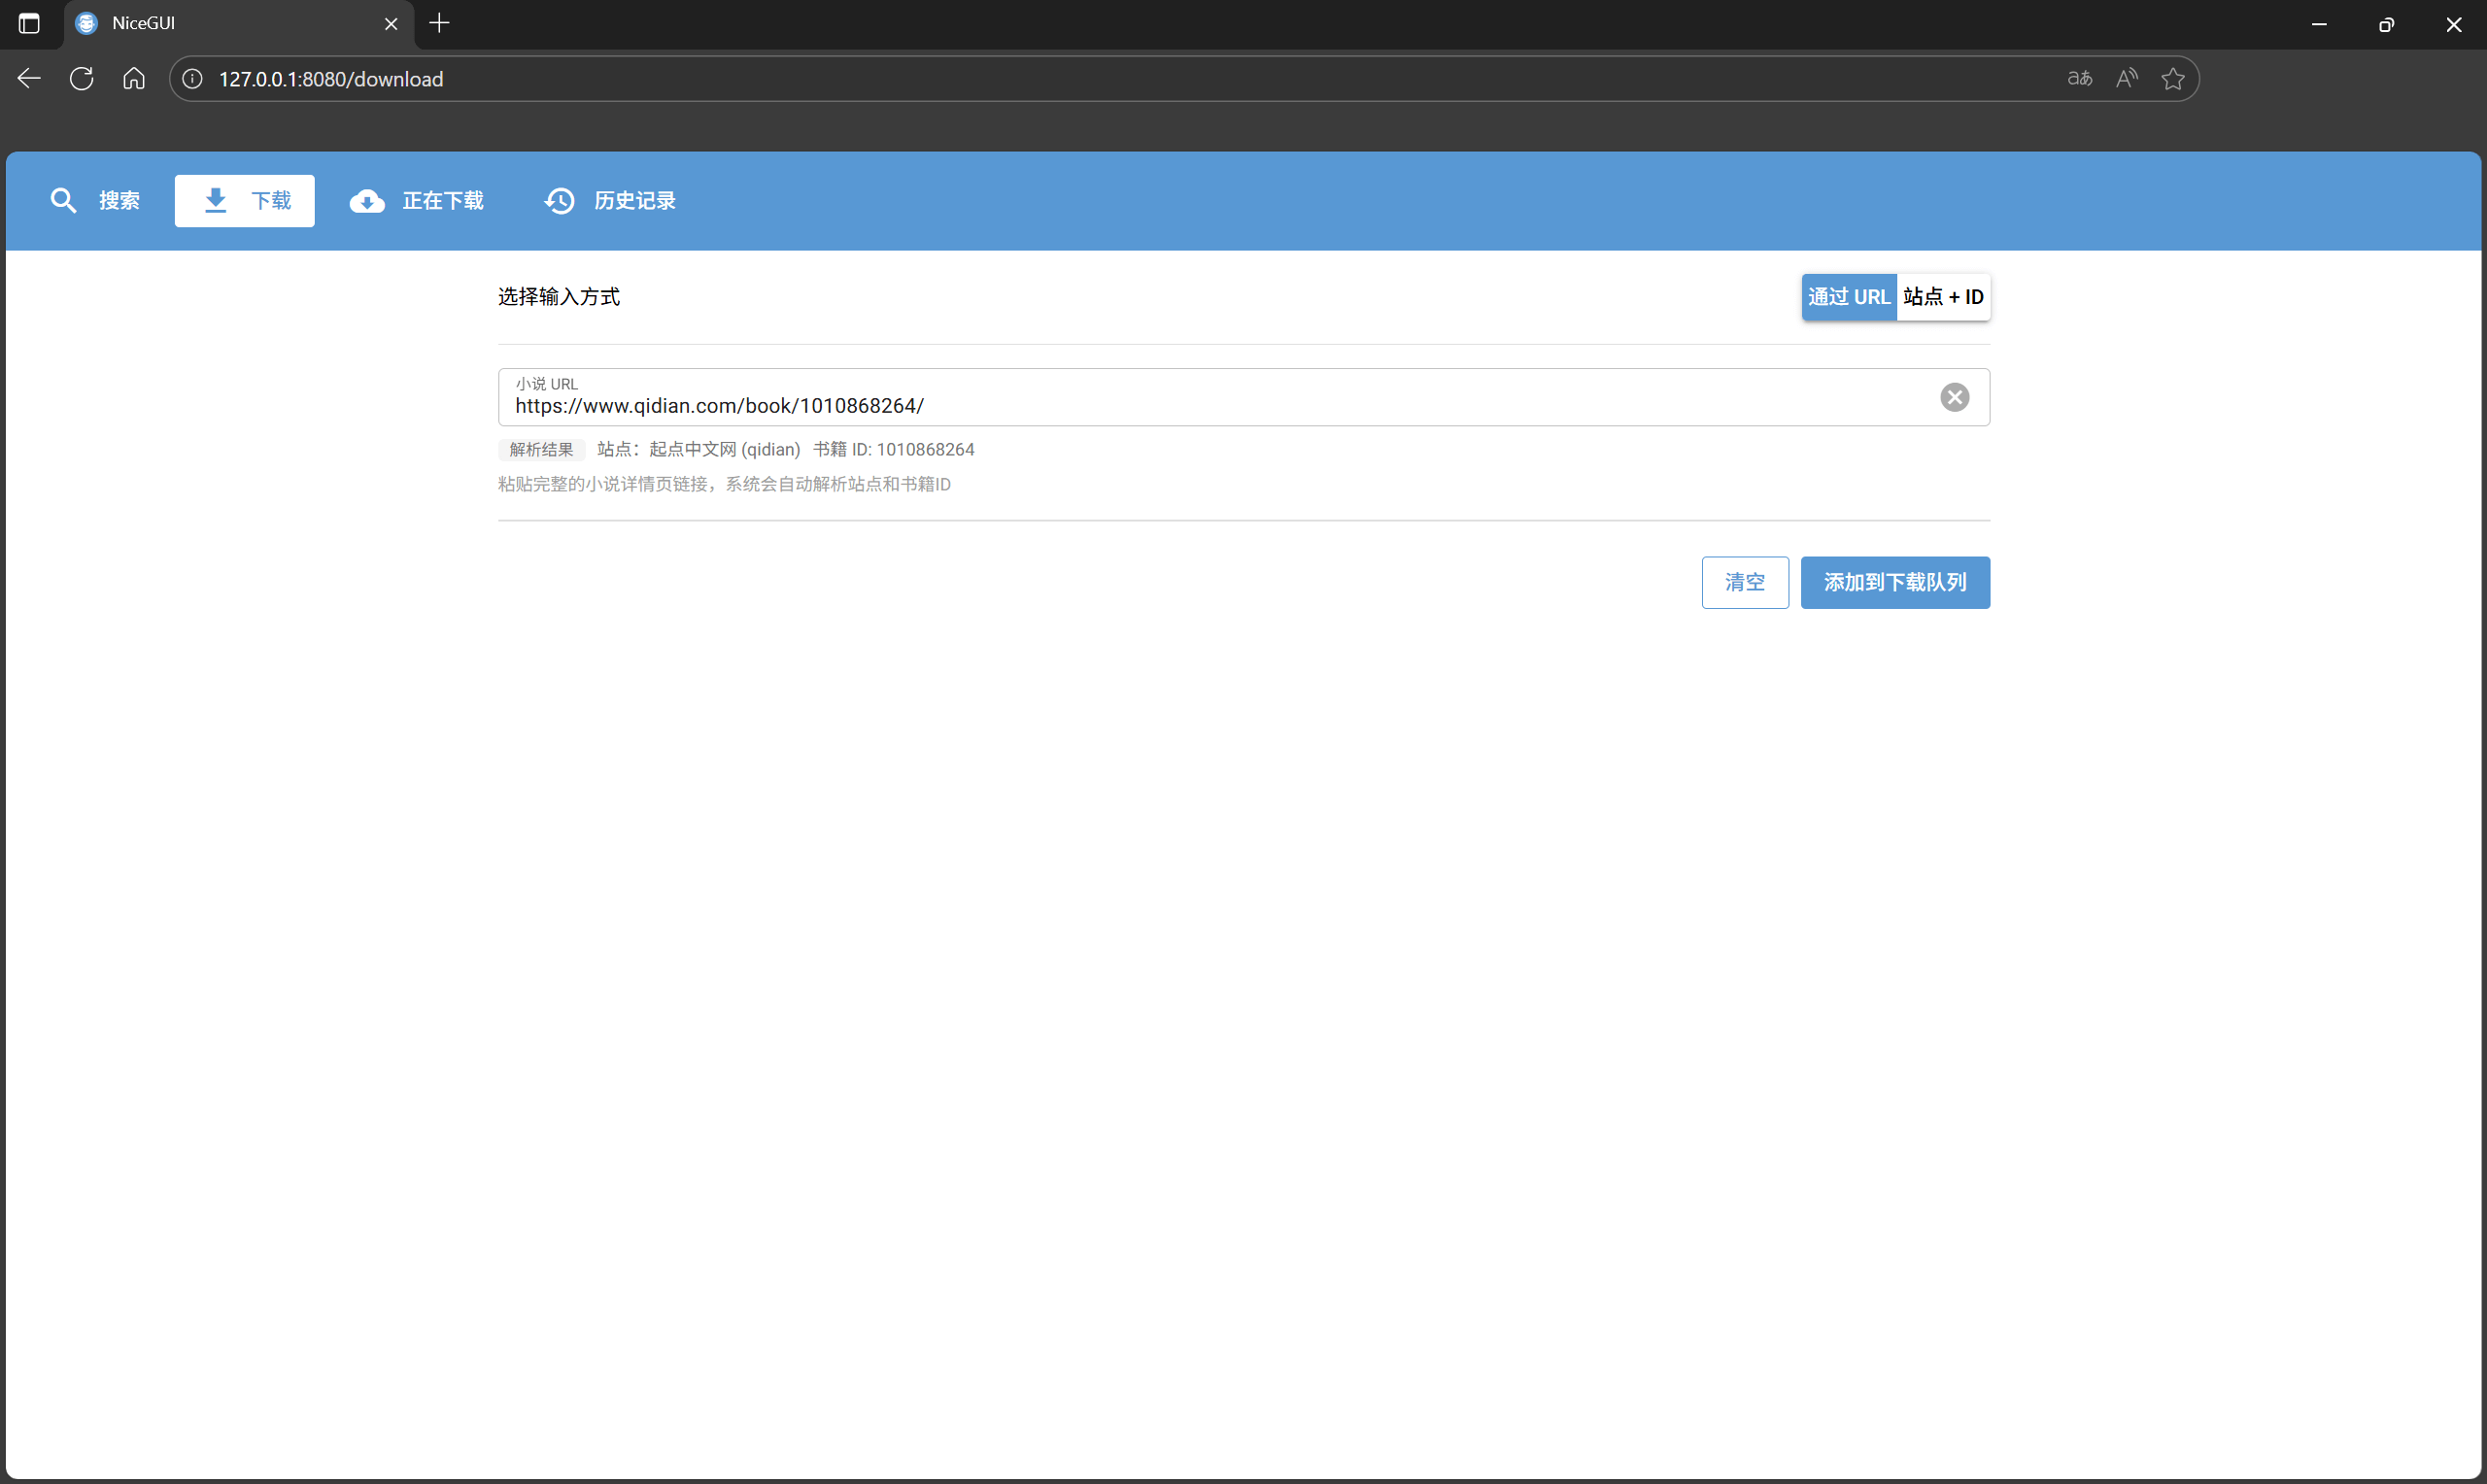Go back using the back arrow icon
Viewport: 2487px width, 1484px height.
[29, 78]
